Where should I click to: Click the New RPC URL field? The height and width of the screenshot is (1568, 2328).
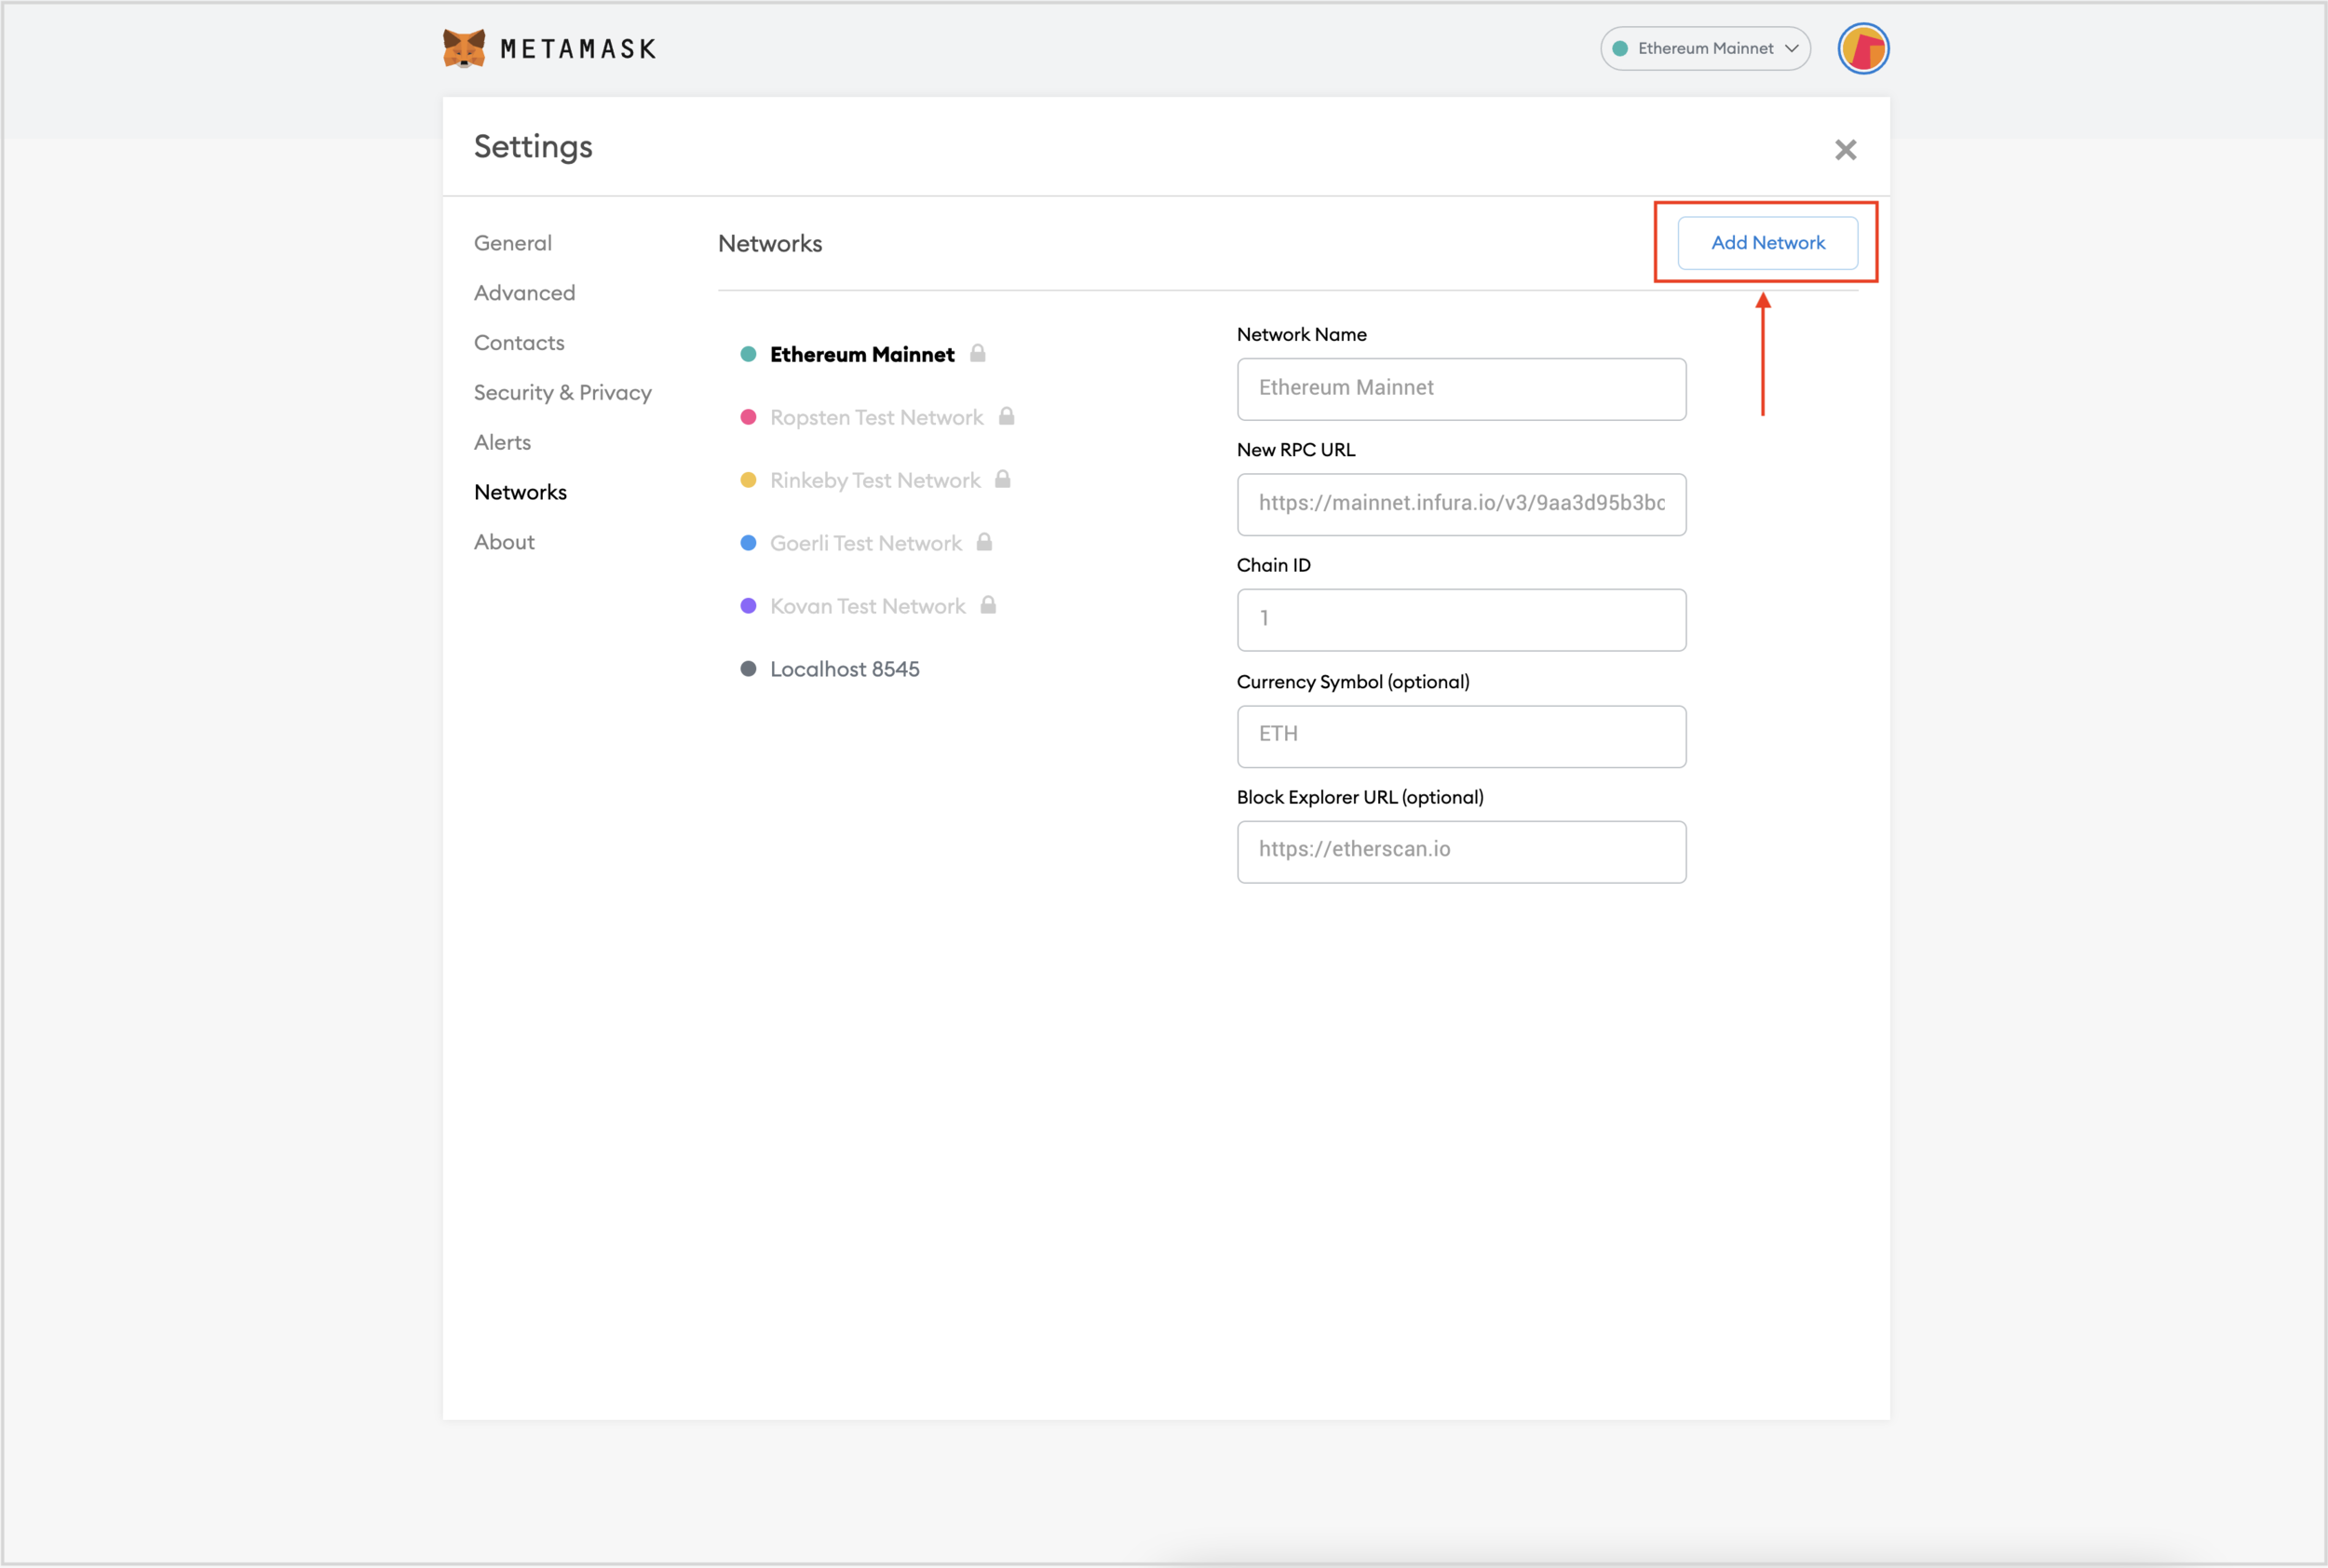[1462, 504]
